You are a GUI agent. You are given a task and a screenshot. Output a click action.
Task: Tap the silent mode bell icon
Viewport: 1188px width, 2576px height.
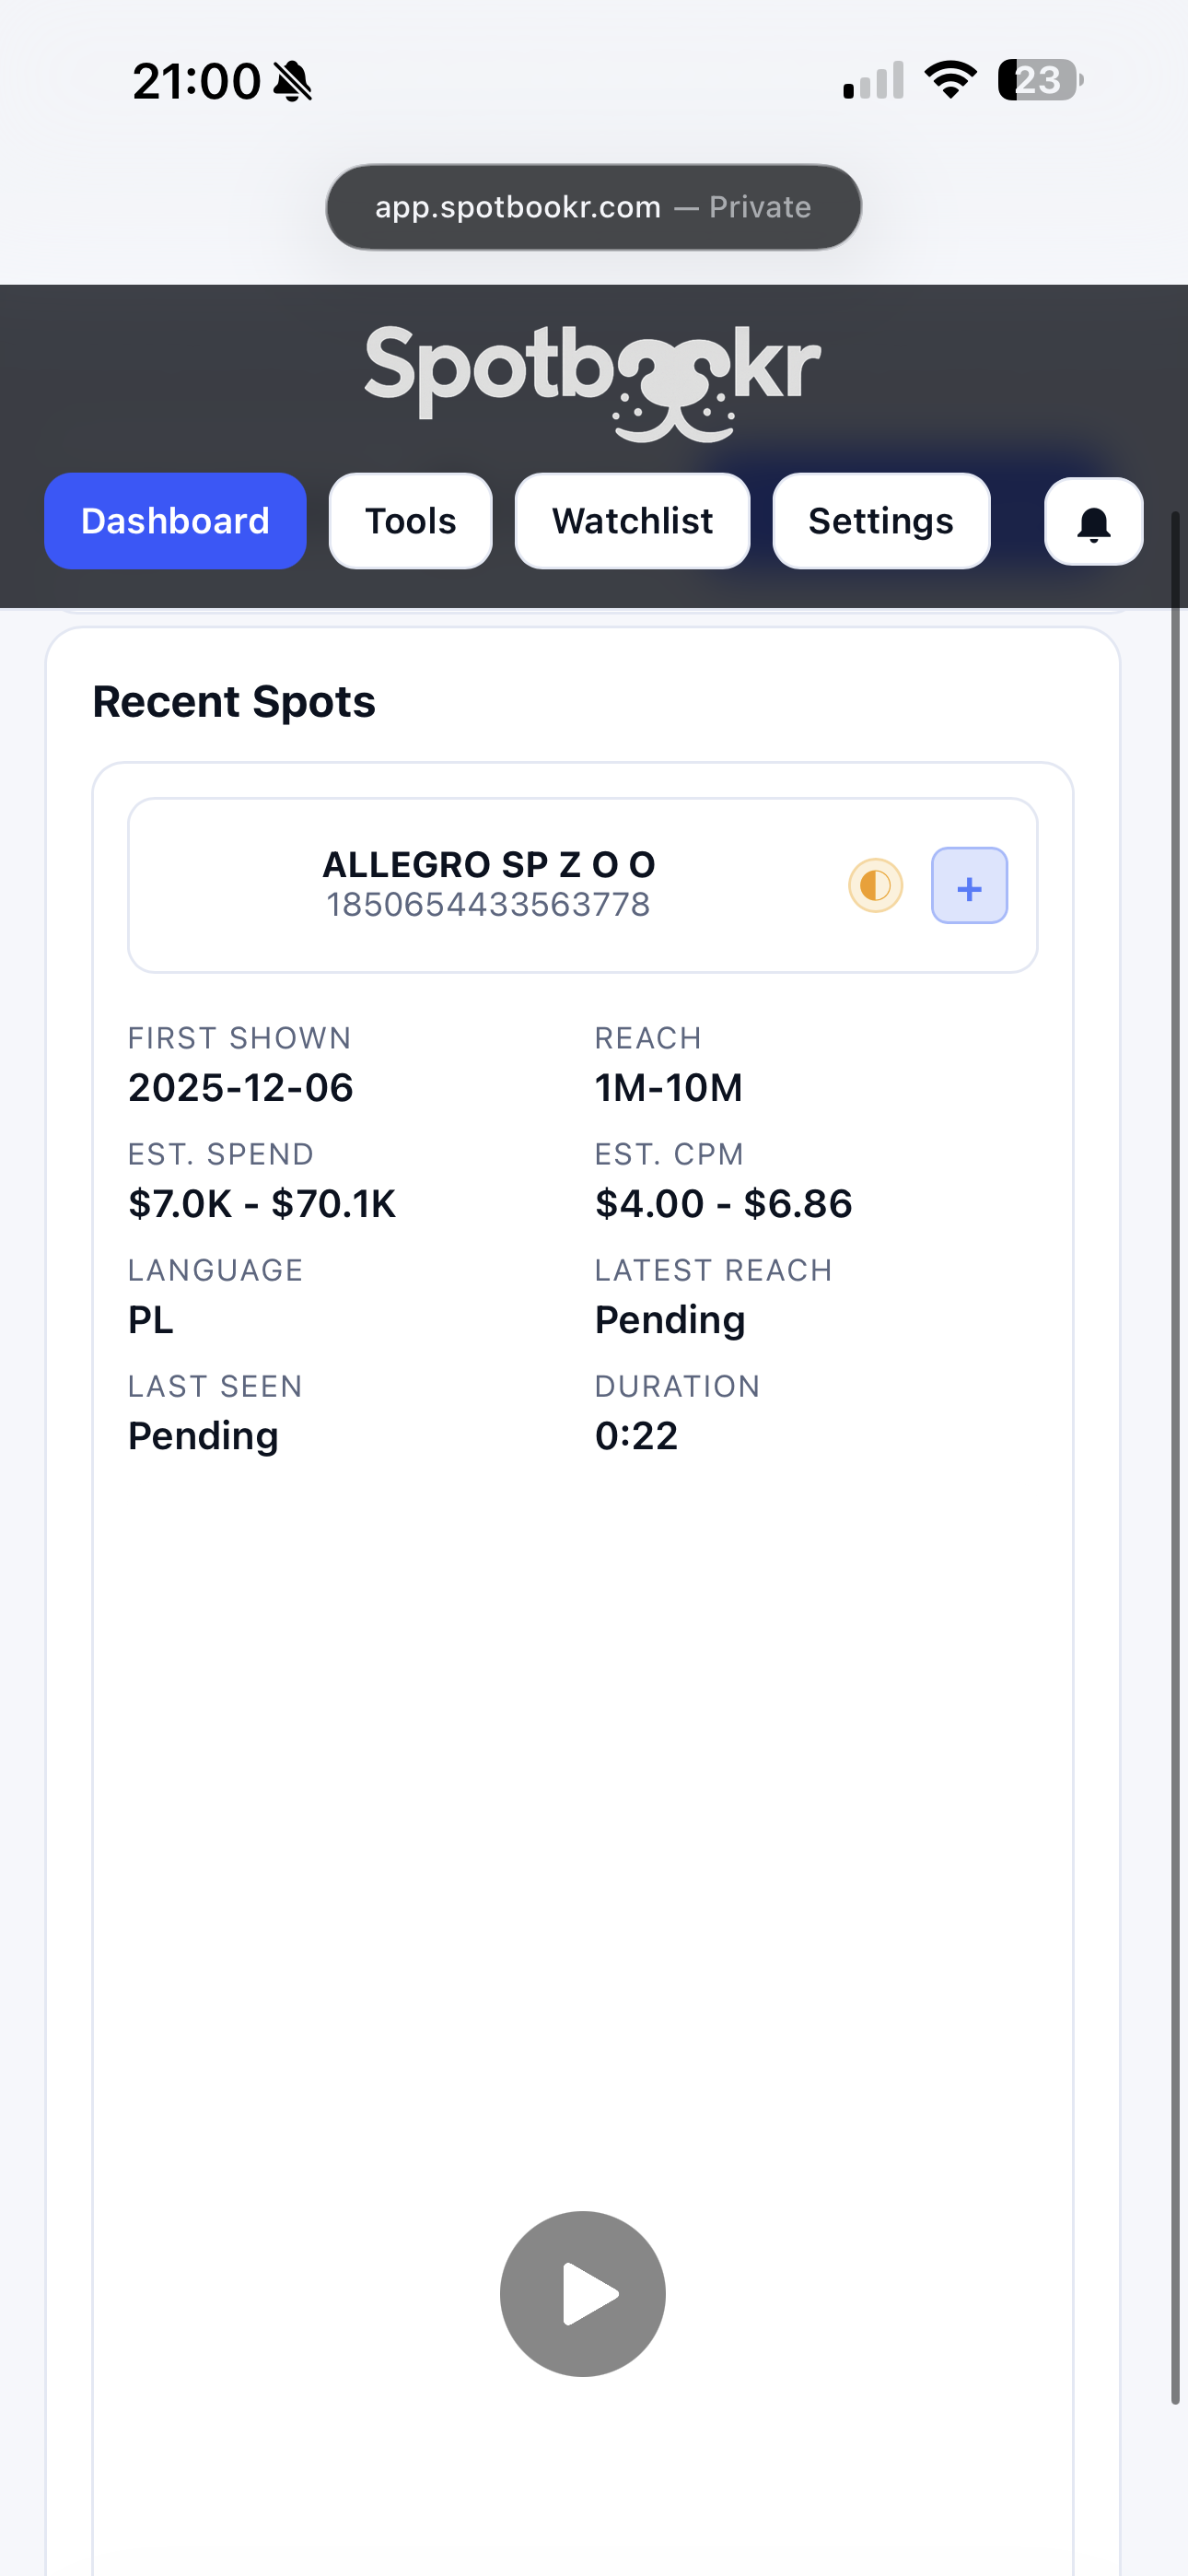coord(292,82)
